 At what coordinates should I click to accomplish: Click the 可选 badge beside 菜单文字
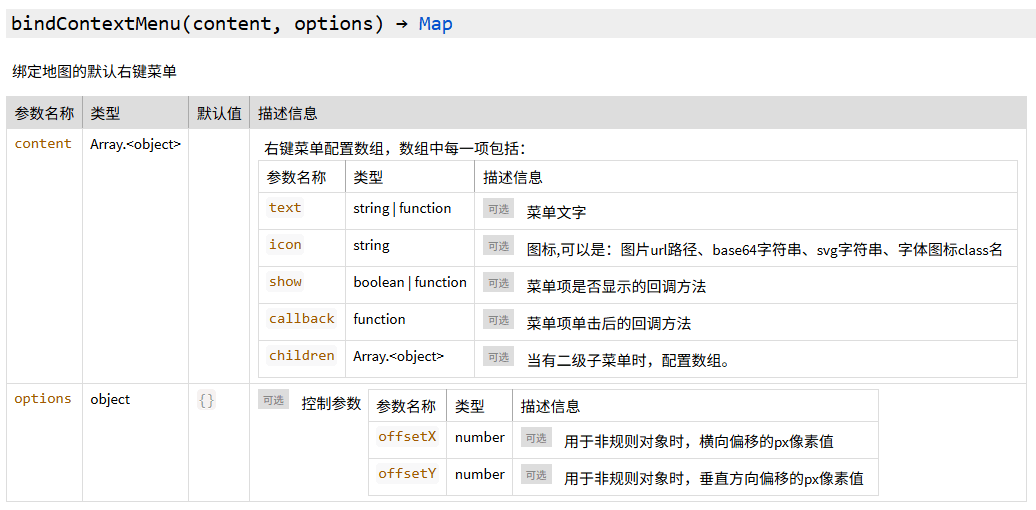coord(498,209)
